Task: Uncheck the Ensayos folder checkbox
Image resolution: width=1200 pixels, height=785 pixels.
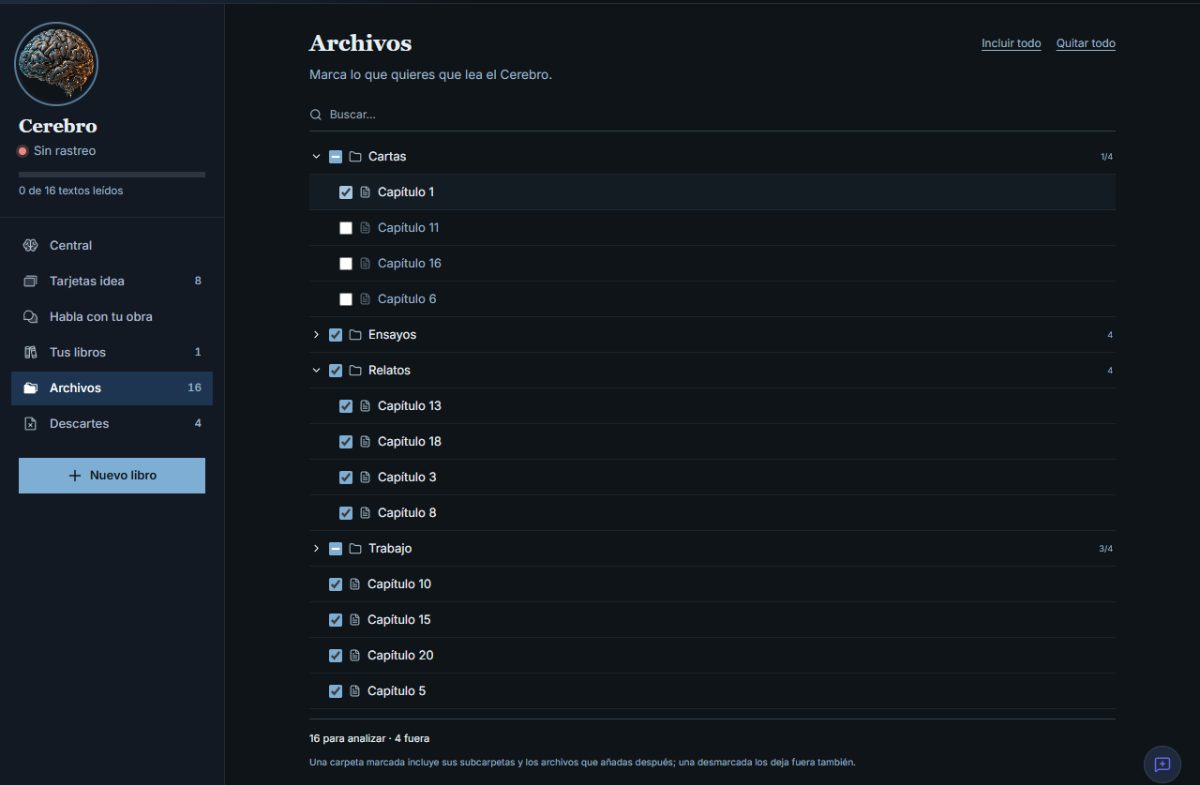Action: click(336, 335)
